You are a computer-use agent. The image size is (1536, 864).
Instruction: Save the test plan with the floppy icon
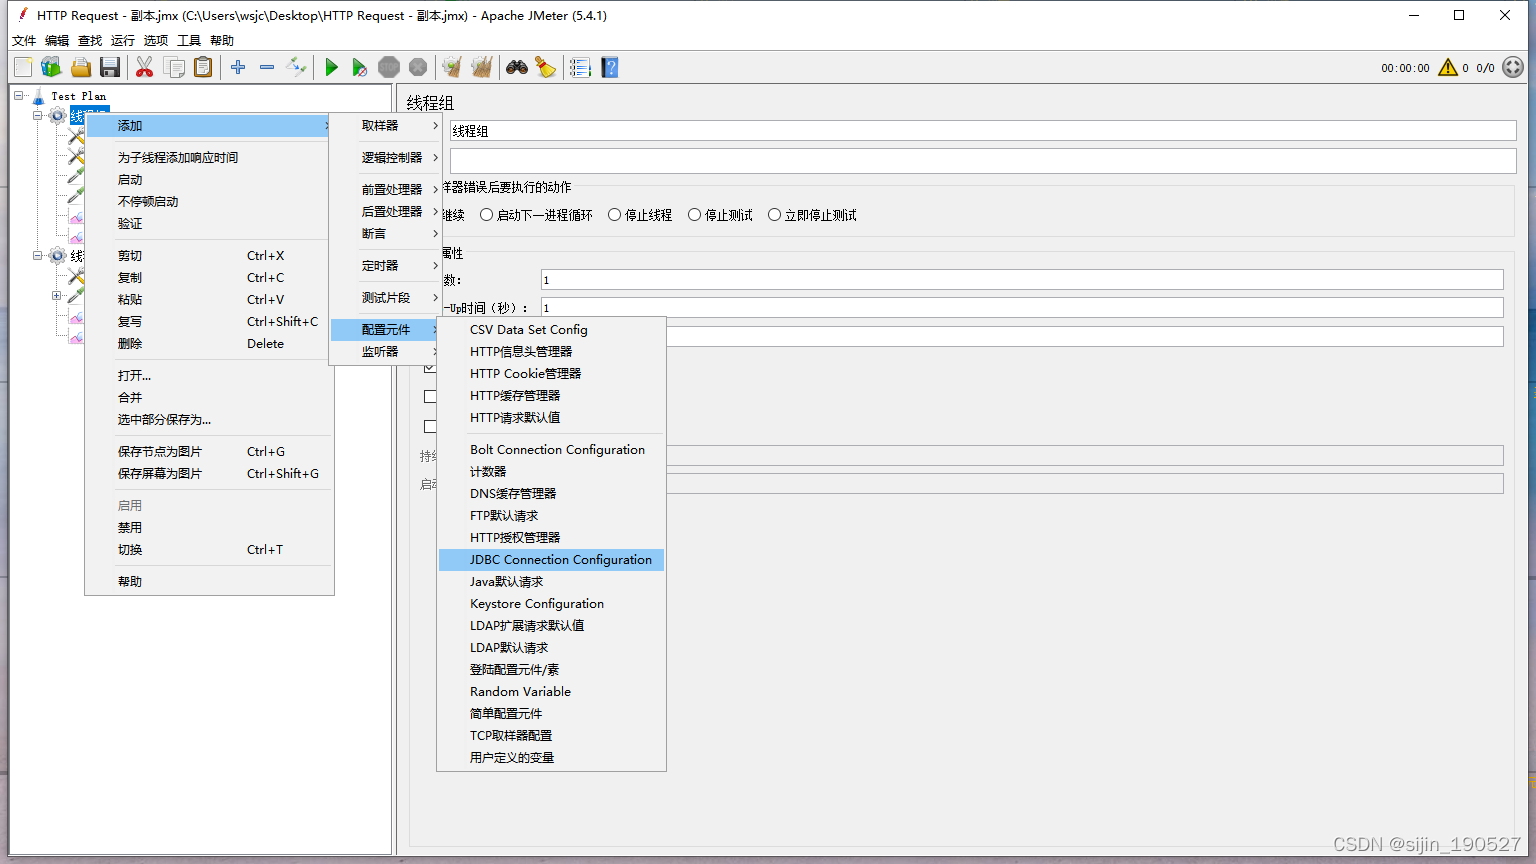pyautogui.click(x=110, y=67)
